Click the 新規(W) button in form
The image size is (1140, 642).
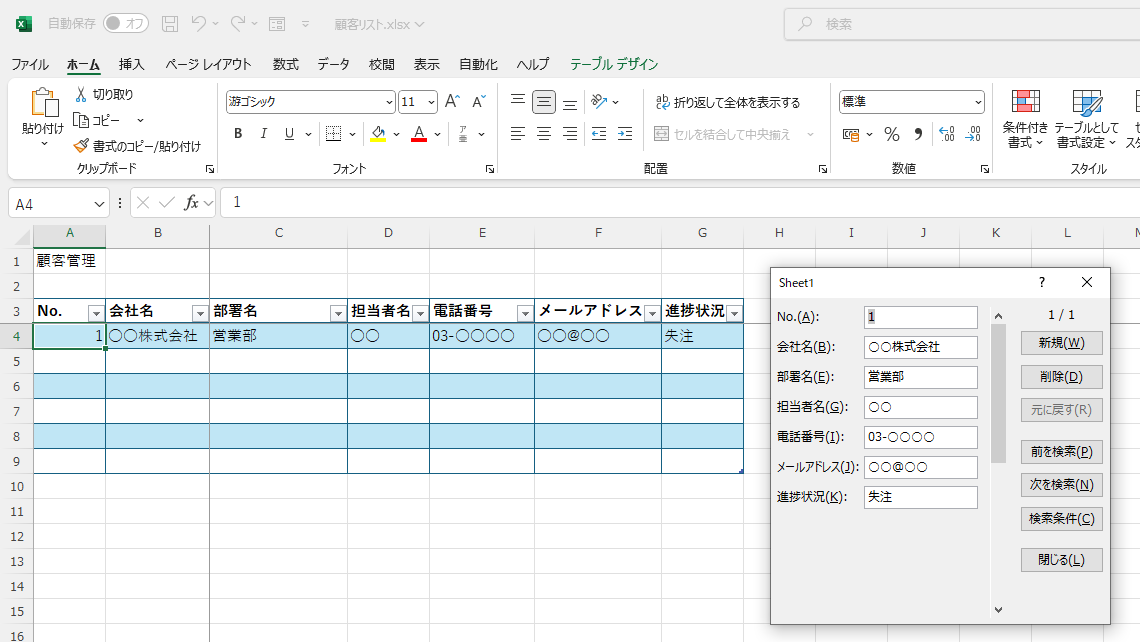click(x=1061, y=343)
